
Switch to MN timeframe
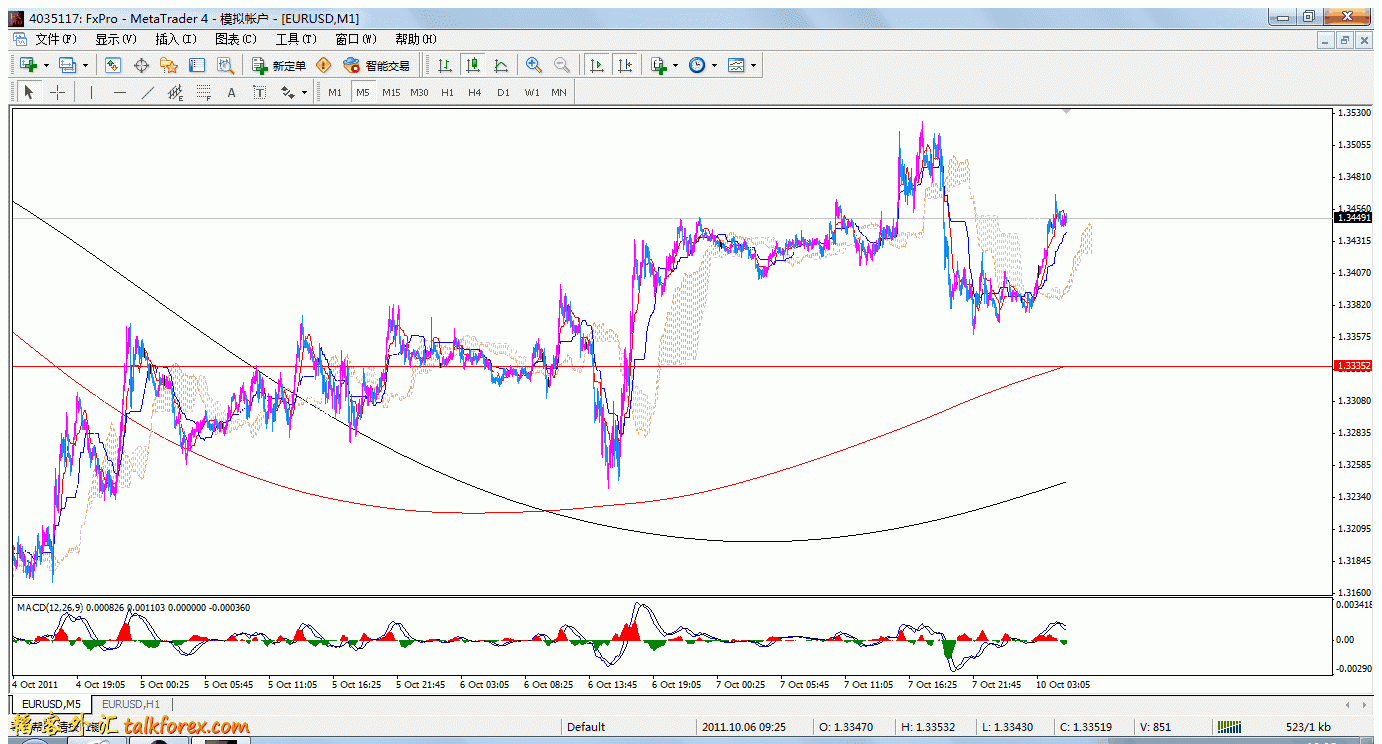[559, 92]
